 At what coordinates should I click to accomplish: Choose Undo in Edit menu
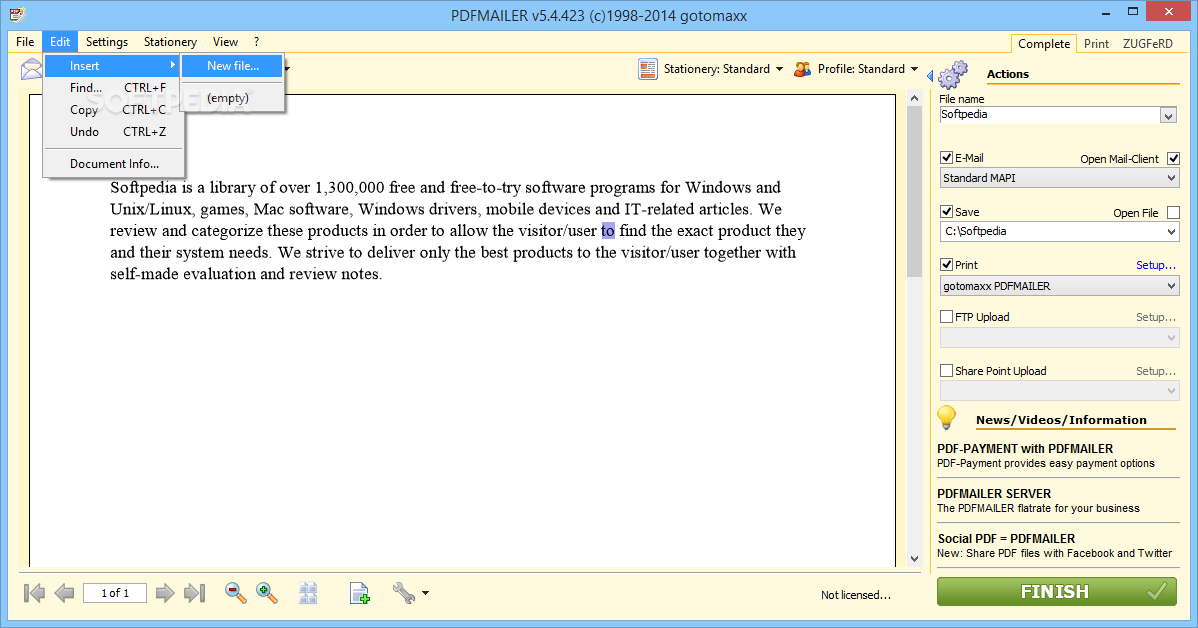(113, 132)
